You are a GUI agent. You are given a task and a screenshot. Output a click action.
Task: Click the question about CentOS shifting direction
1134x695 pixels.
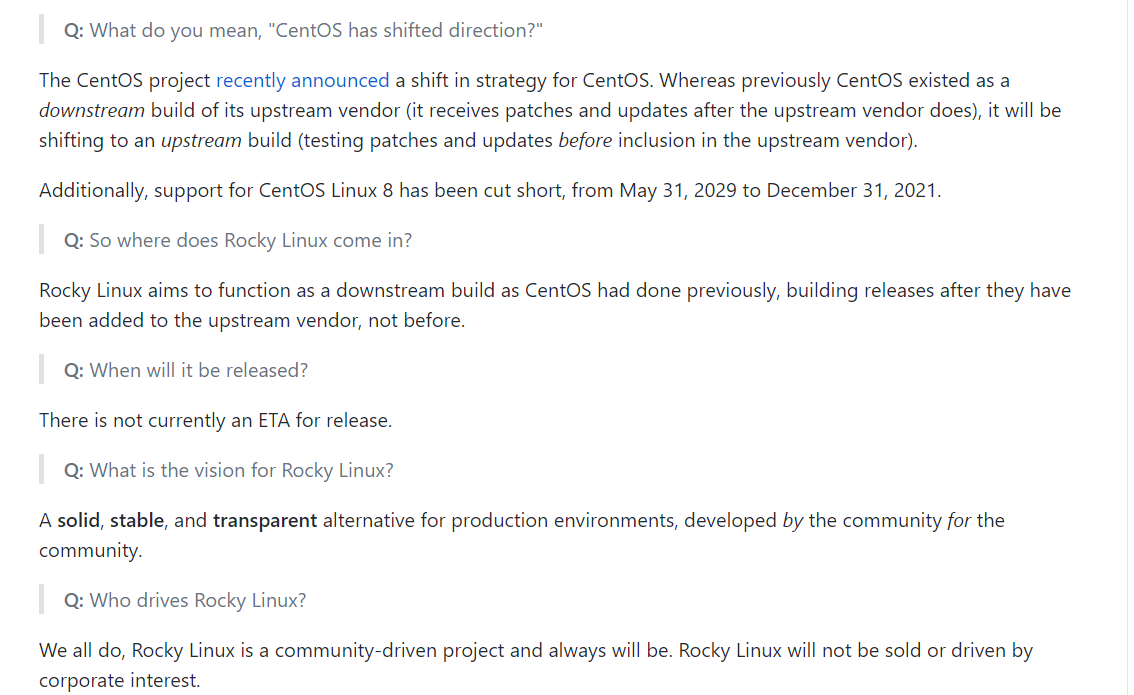tap(303, 30)
